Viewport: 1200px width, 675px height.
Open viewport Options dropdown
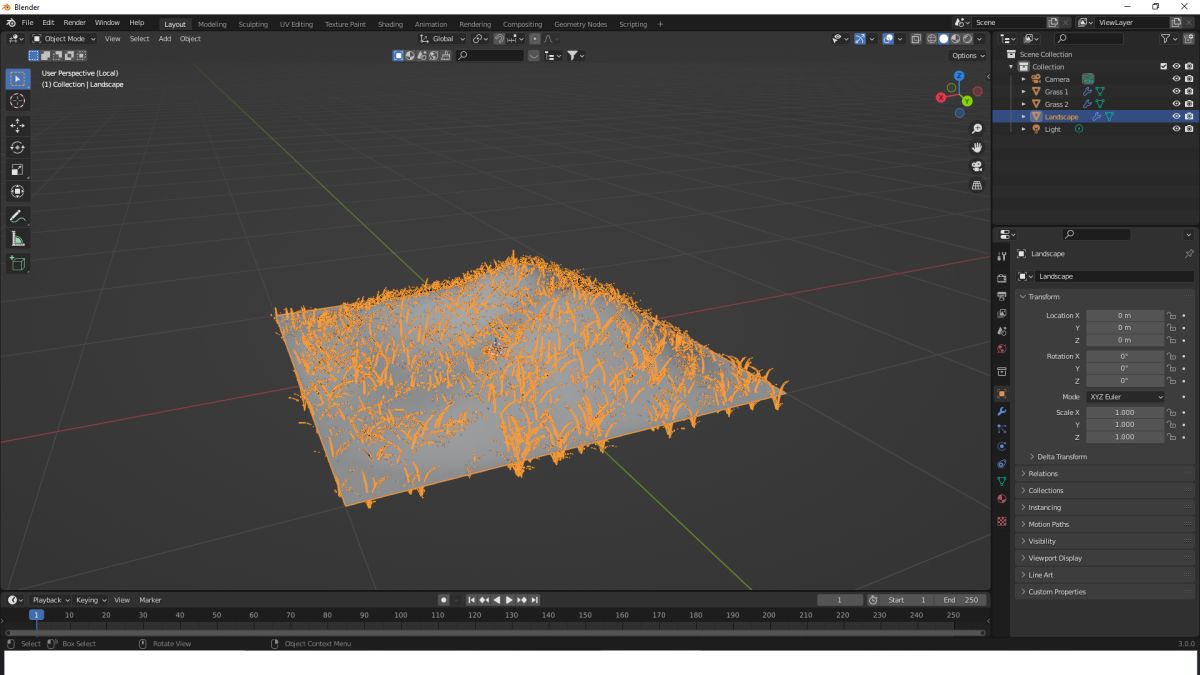pyautogui.click(x=968, y=56)
